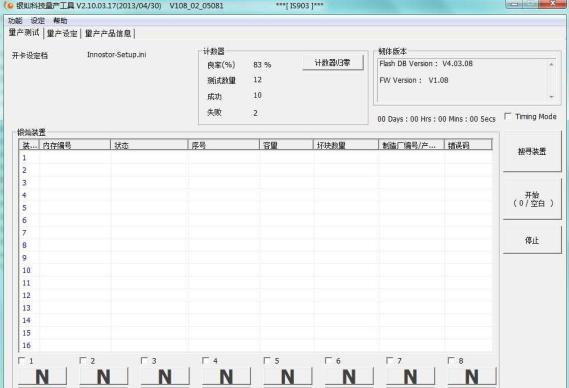The height and width of the screenshot is (388, 569).
Task: Select device row 16 in list
Action: pos(255,345)
